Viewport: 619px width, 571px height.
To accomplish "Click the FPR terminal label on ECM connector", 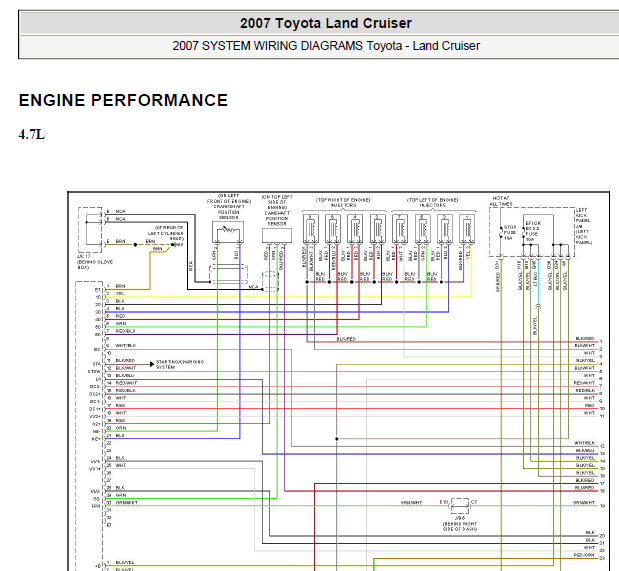I will [x=96, y=506].
